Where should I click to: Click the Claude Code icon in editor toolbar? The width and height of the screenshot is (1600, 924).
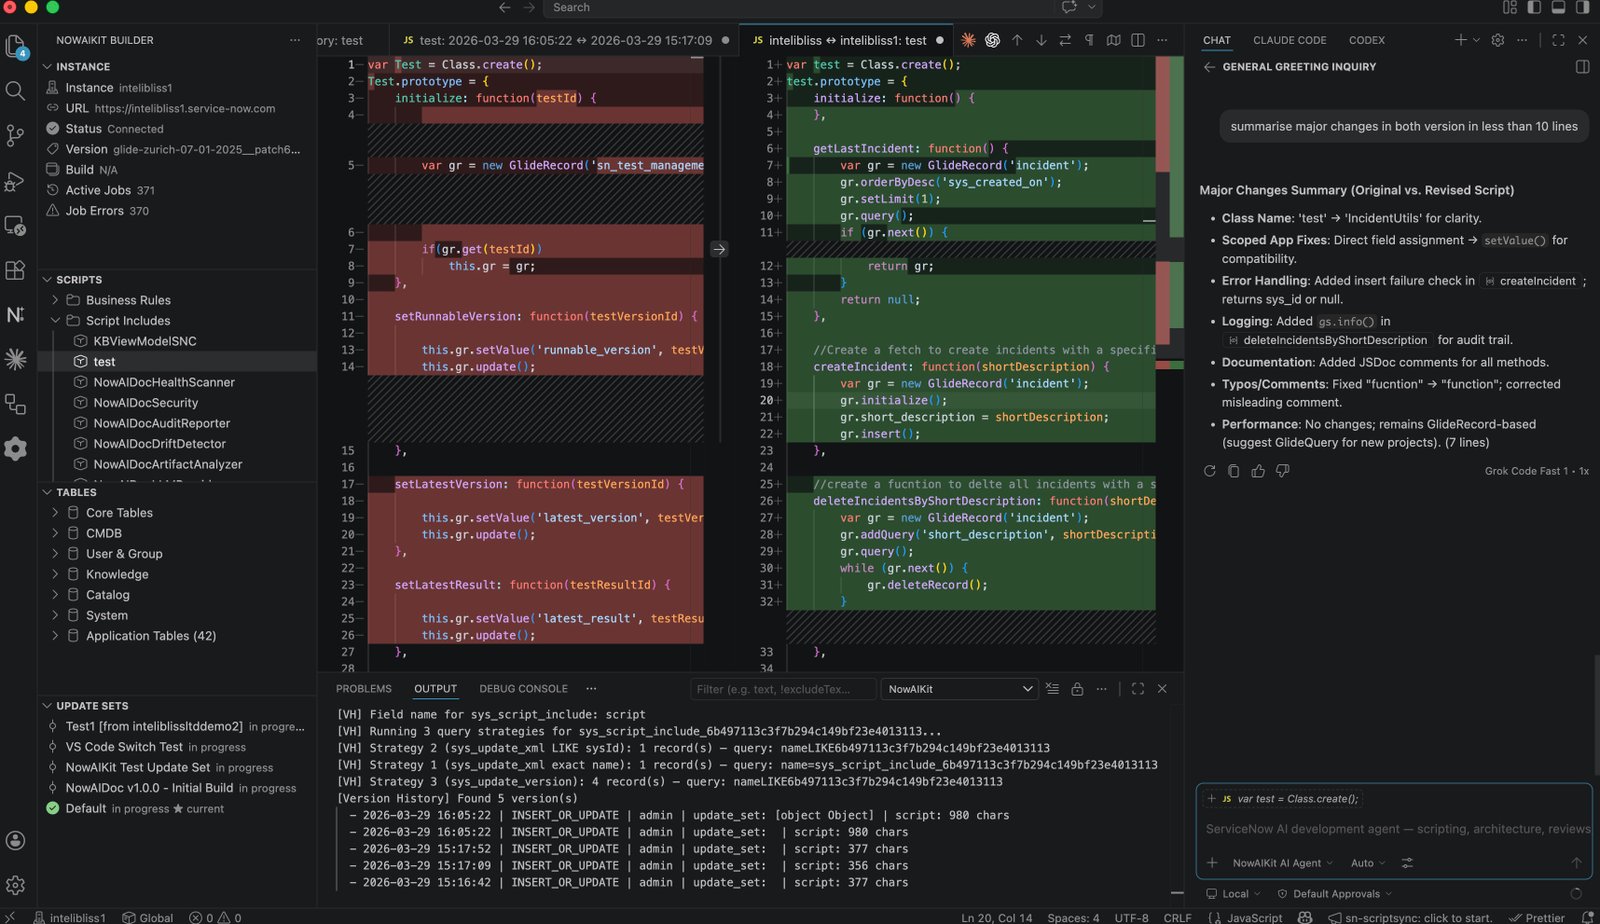point(968,40)
